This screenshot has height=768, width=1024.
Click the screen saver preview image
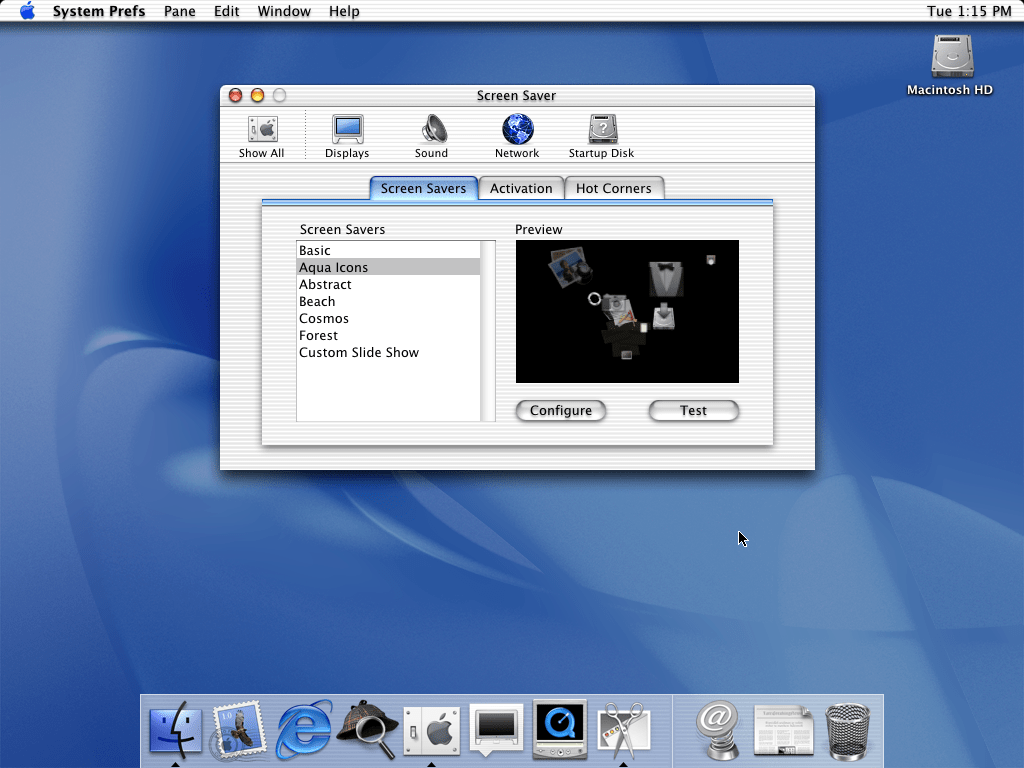pyautogui.click(x=627, y=311)
